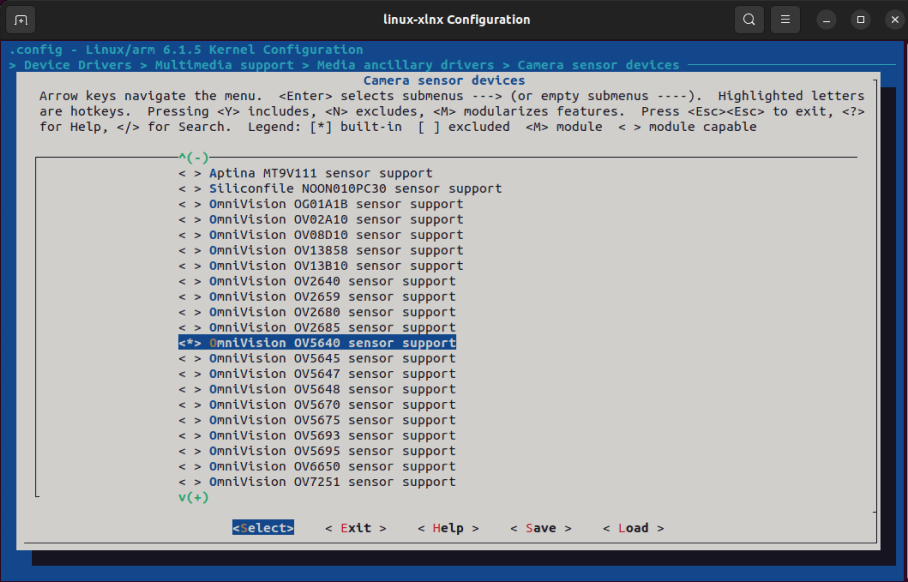Click the highlighted Select button
Image resolution: width=908 pixels, height=582 pixels.
[263, 528]
